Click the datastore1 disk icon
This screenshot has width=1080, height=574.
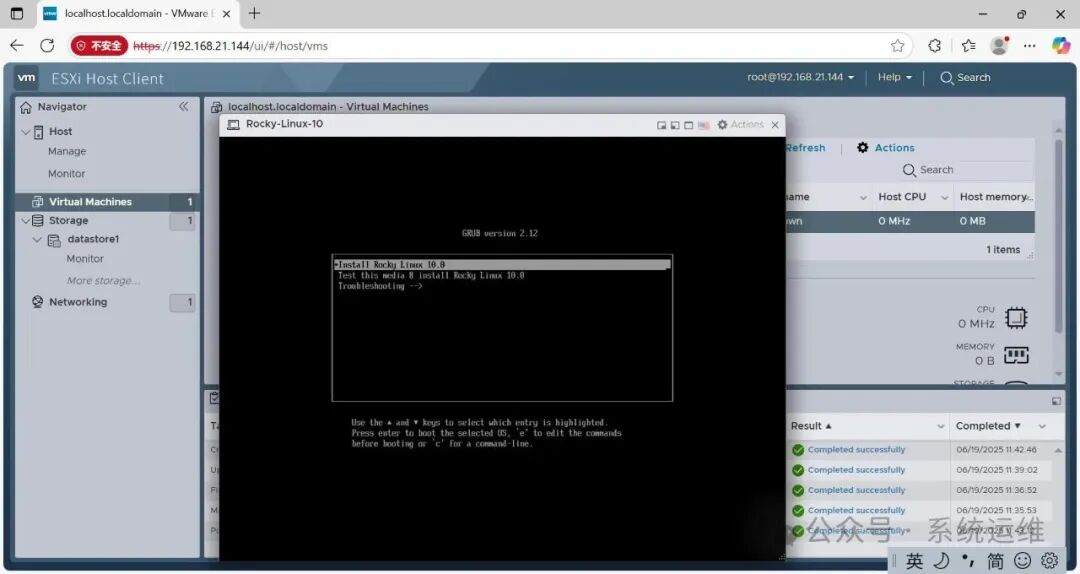(x=54, y=240)
